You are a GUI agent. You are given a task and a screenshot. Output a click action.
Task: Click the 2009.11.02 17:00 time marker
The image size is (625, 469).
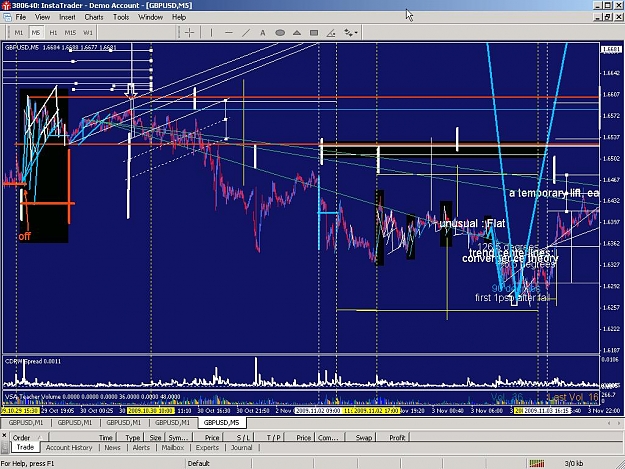375,410
